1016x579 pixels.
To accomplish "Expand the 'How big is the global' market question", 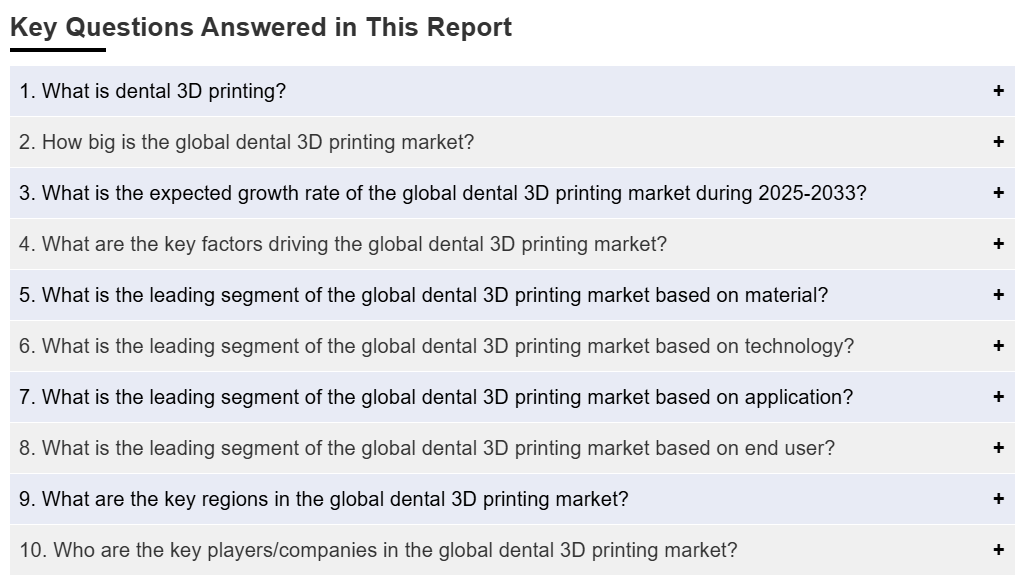I will 998,142.
